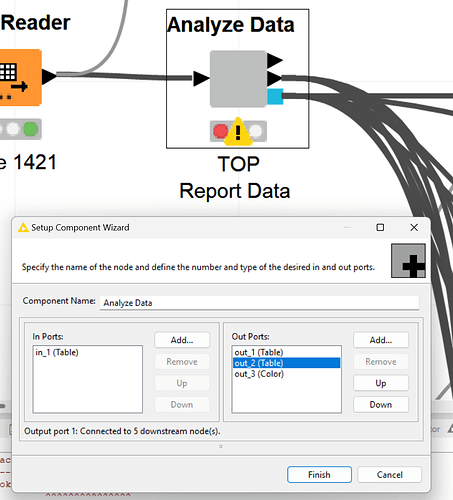Move the selected out port up
This screenshot has height=500, width=453.
(x=381, y=383)
